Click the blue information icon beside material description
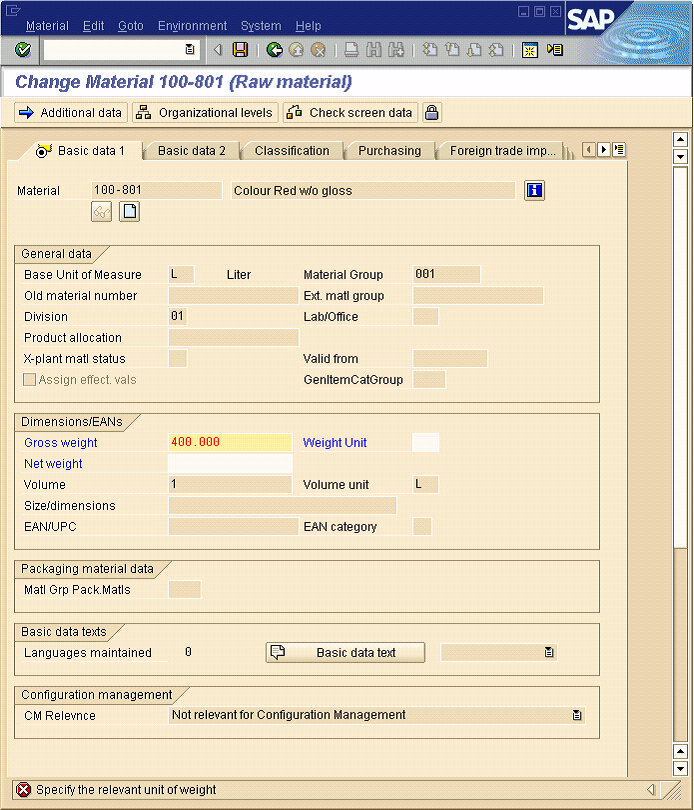 click(x=534, y=191)
